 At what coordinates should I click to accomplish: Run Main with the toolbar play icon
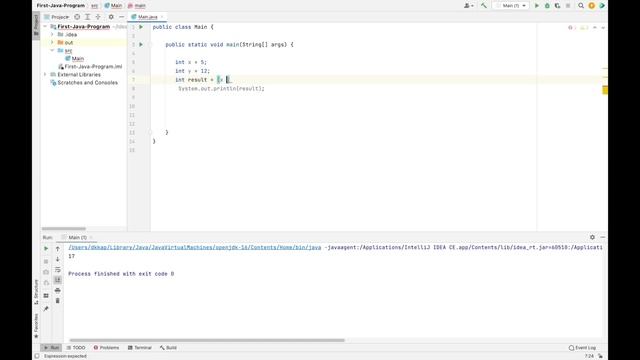click(x=537, y=6)
